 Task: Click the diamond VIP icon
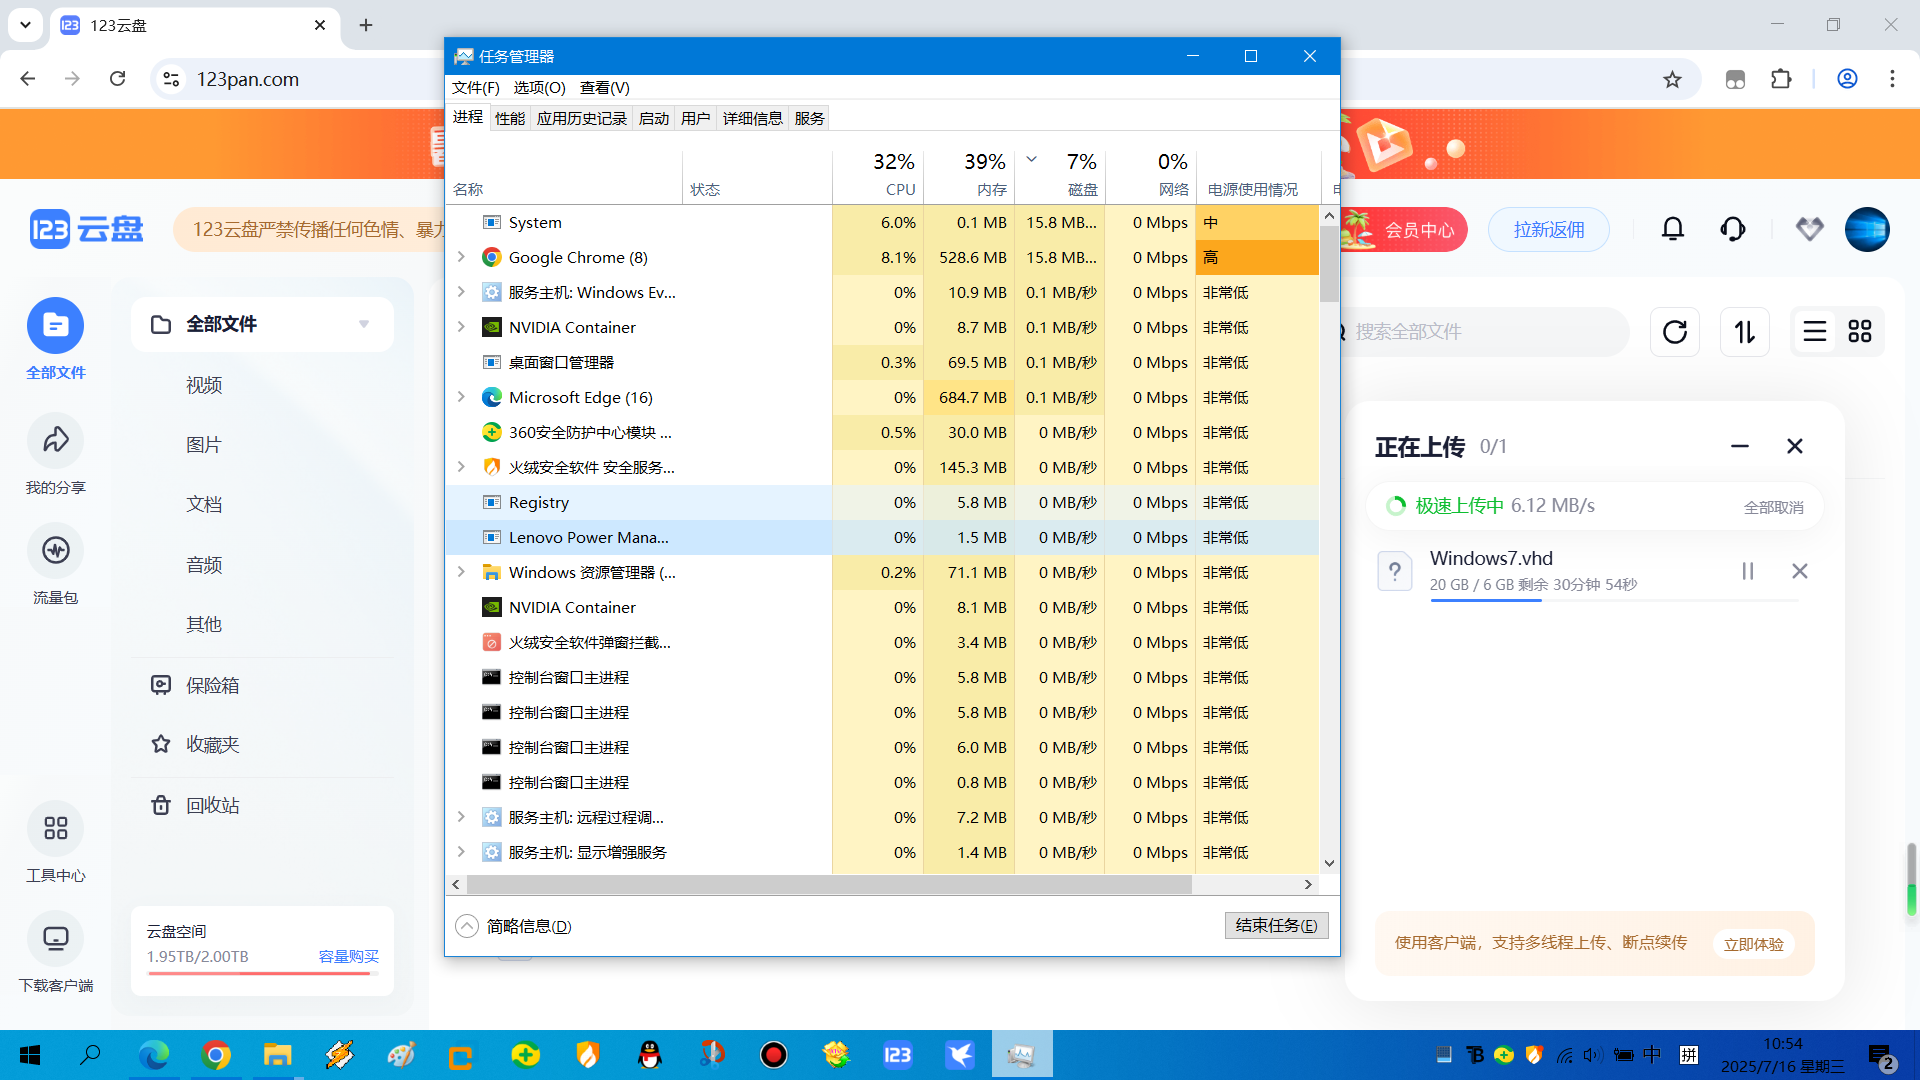point(1809,230)
